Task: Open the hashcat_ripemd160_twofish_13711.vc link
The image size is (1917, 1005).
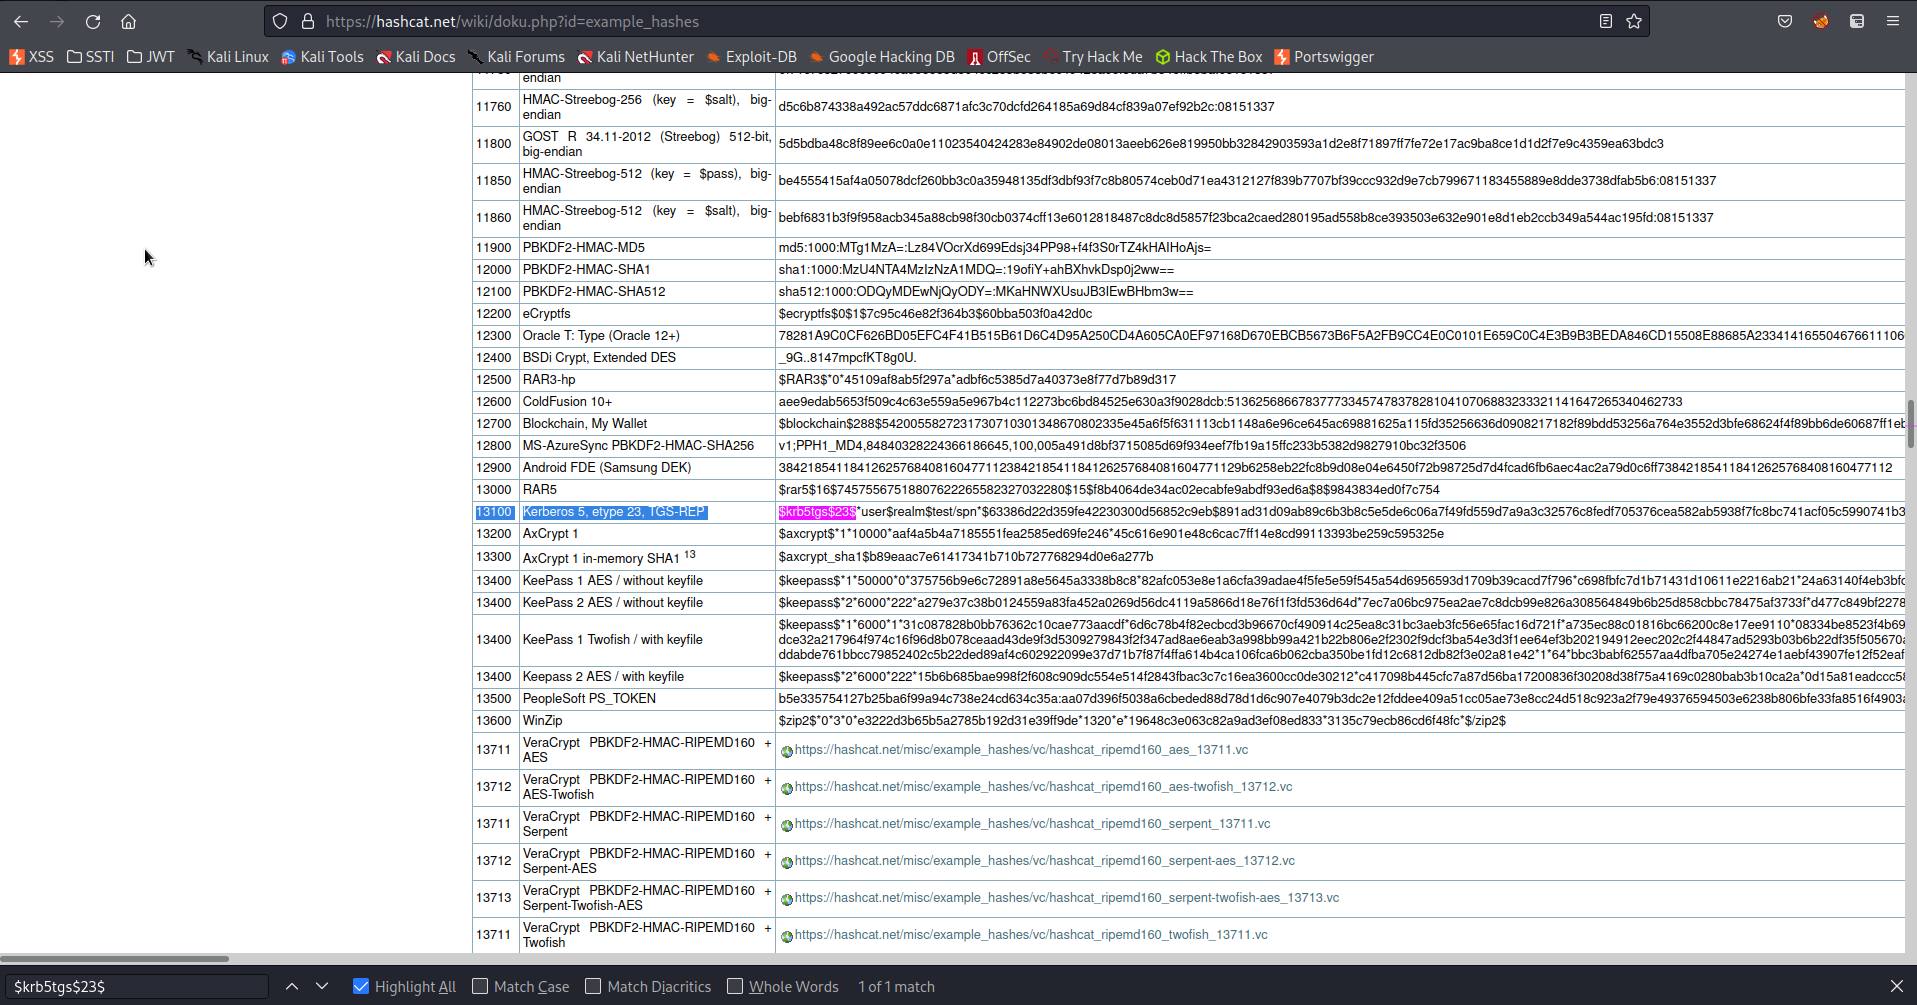Action: [1031, 935]
